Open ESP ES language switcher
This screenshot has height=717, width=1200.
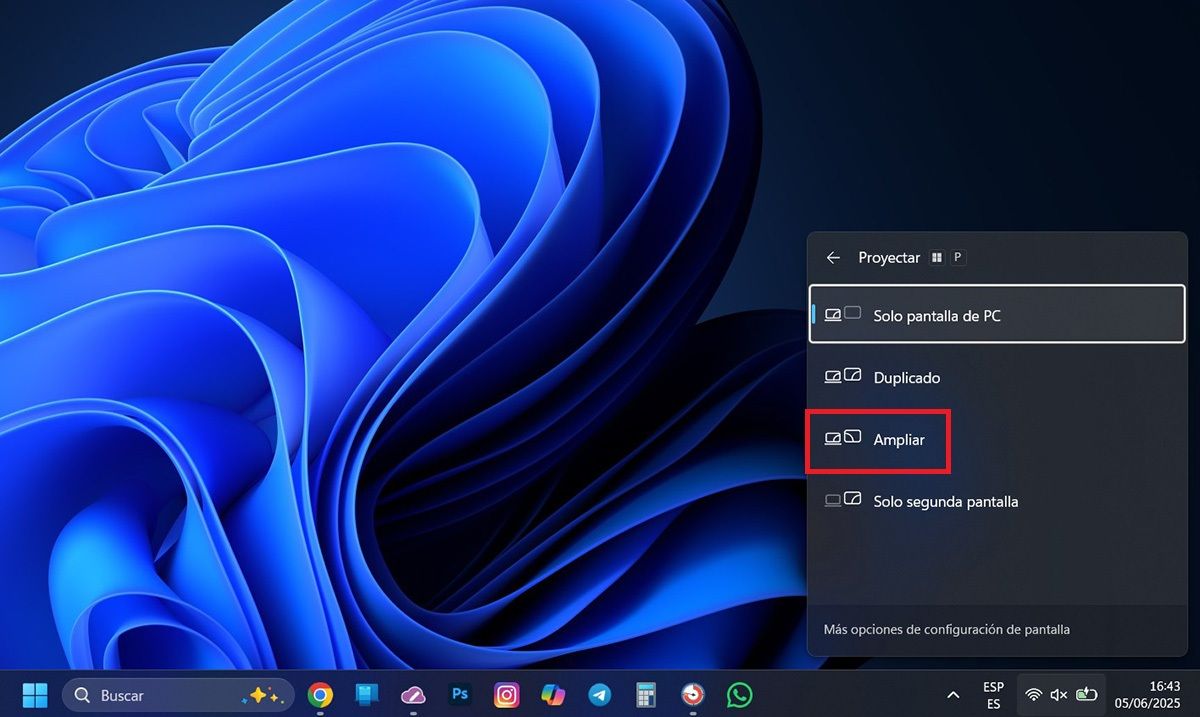click(x=993, y=695)
